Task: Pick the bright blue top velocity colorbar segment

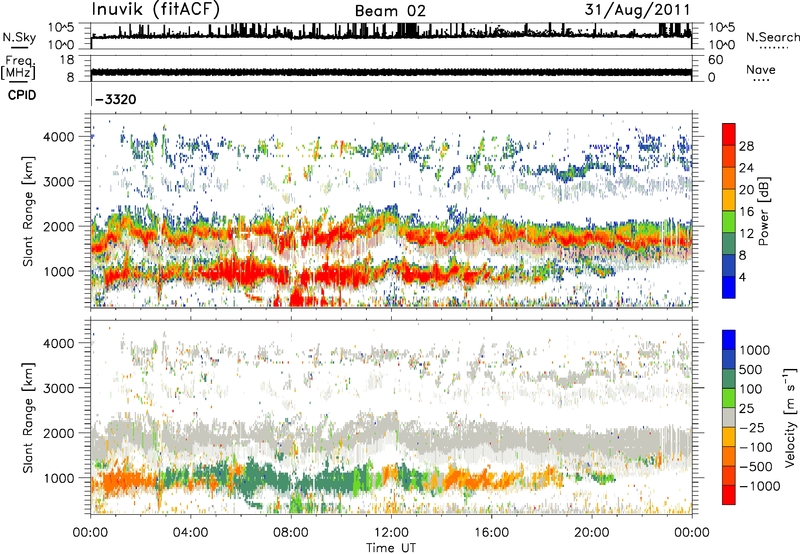Action: coord(729,340)
